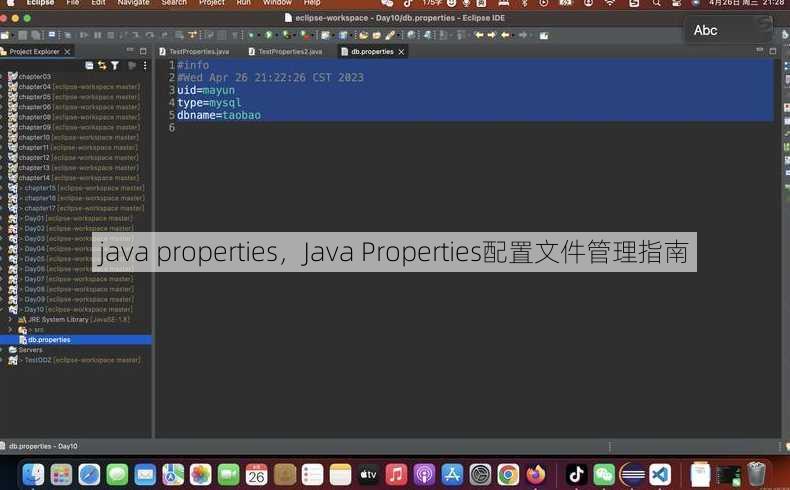Open Finder from the Dock
790x490 pixels.
33,474
